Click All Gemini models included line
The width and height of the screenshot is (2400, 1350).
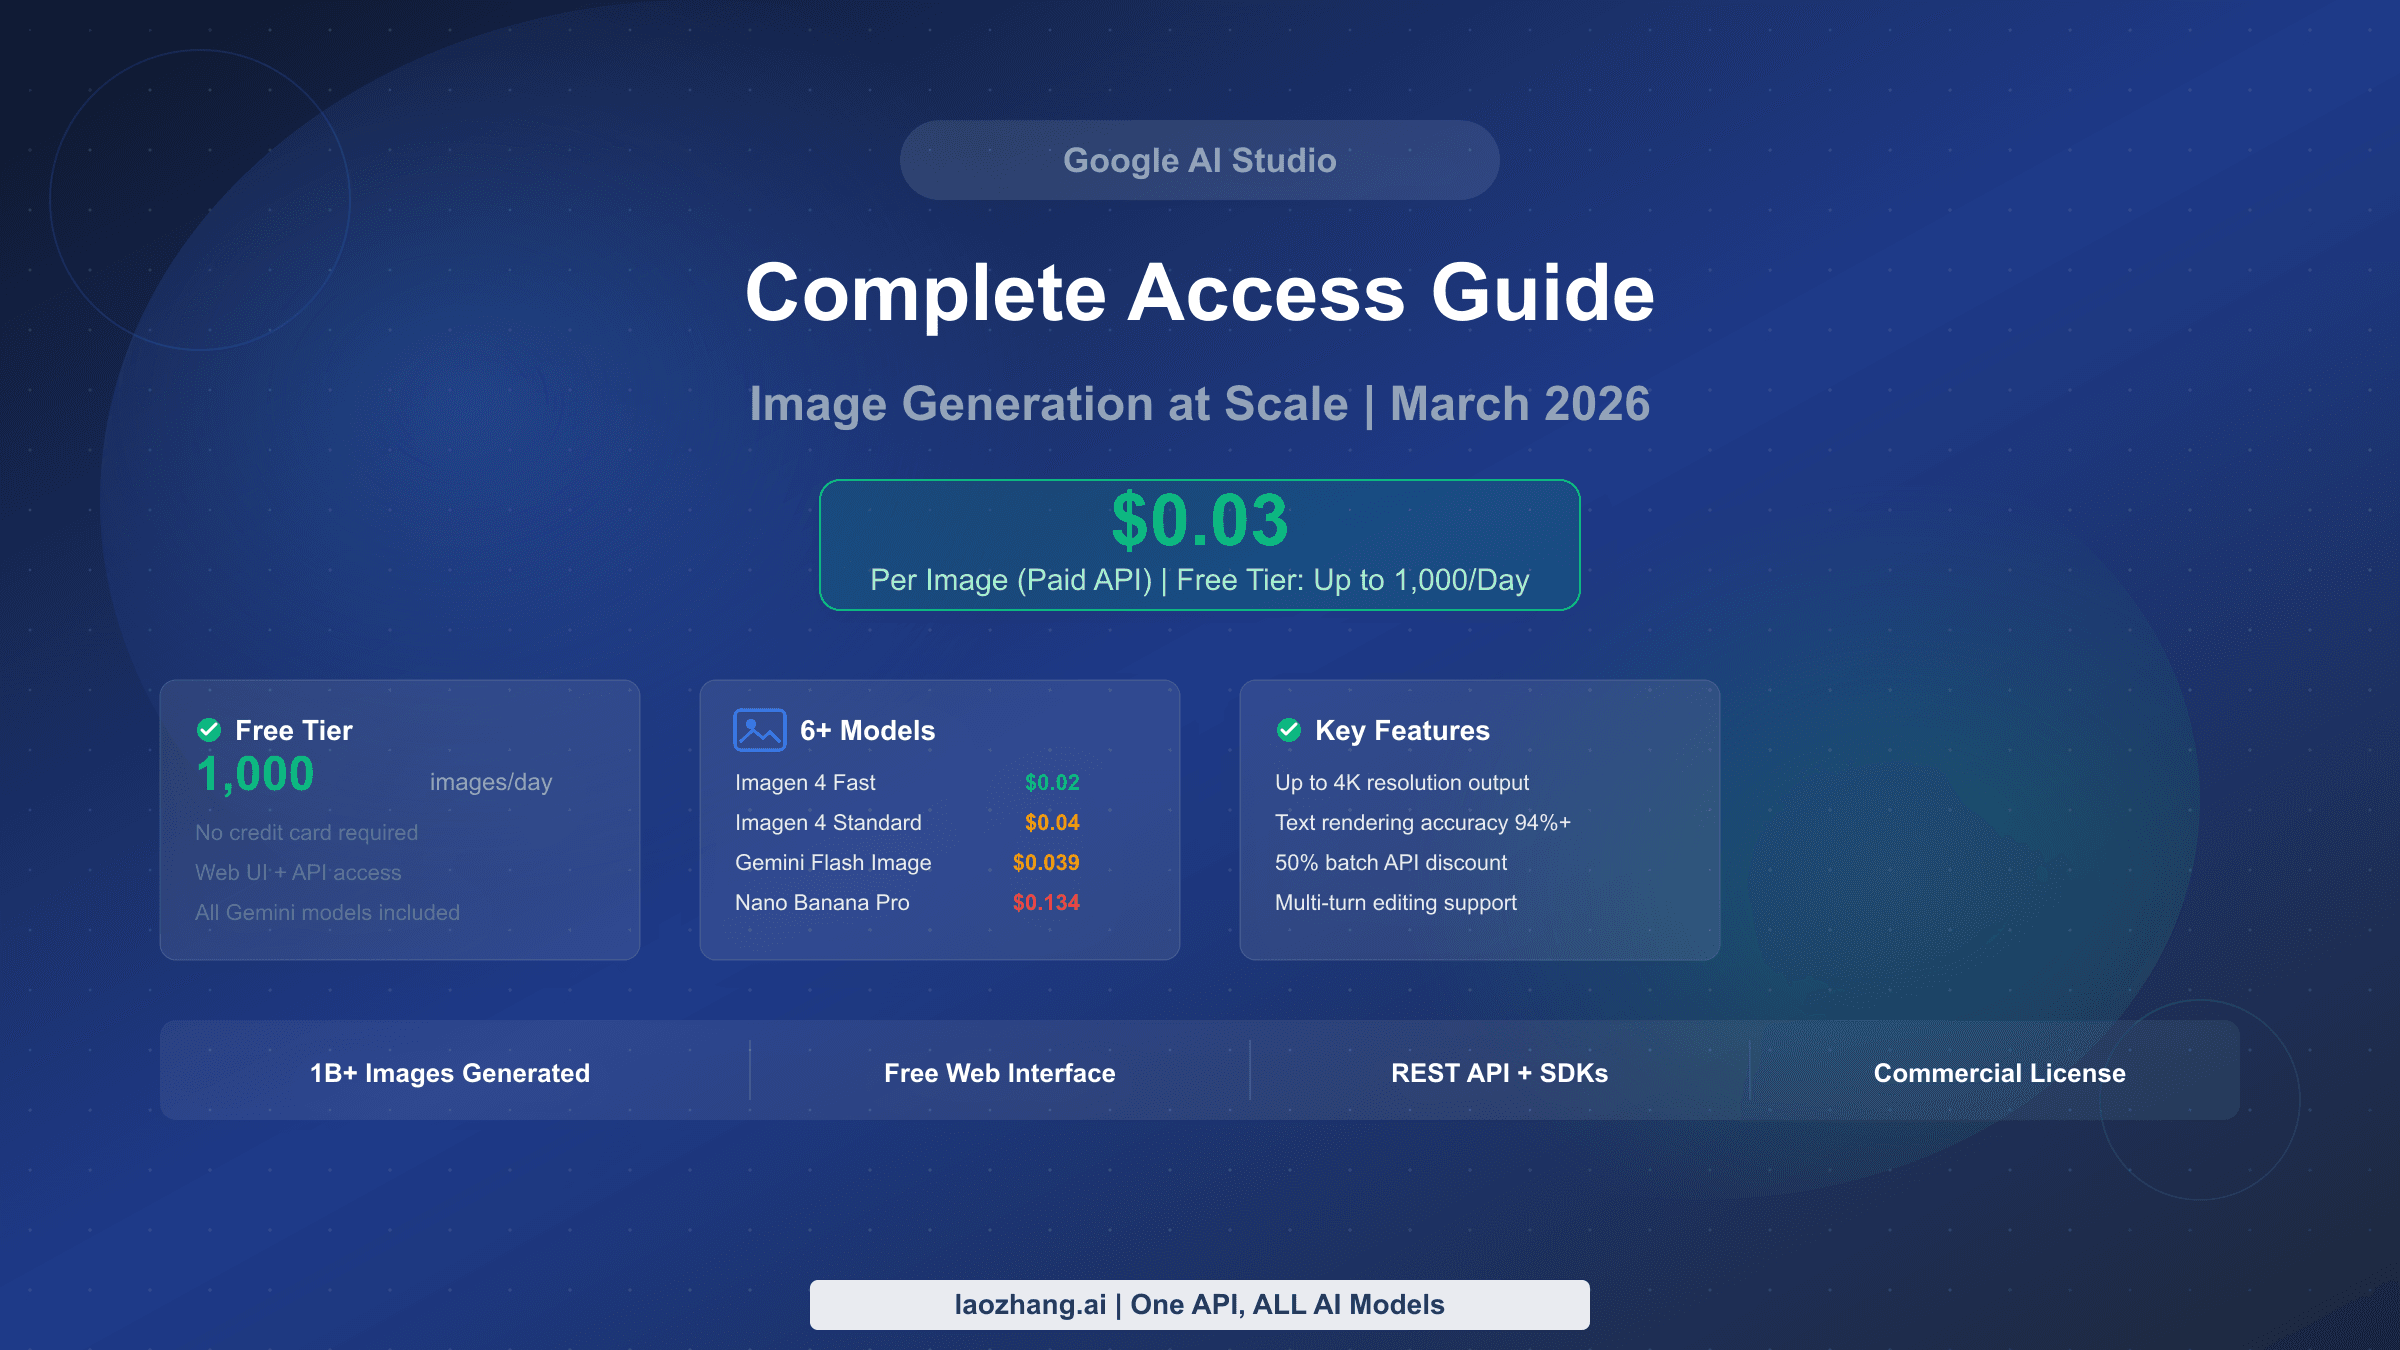point(328,912)
